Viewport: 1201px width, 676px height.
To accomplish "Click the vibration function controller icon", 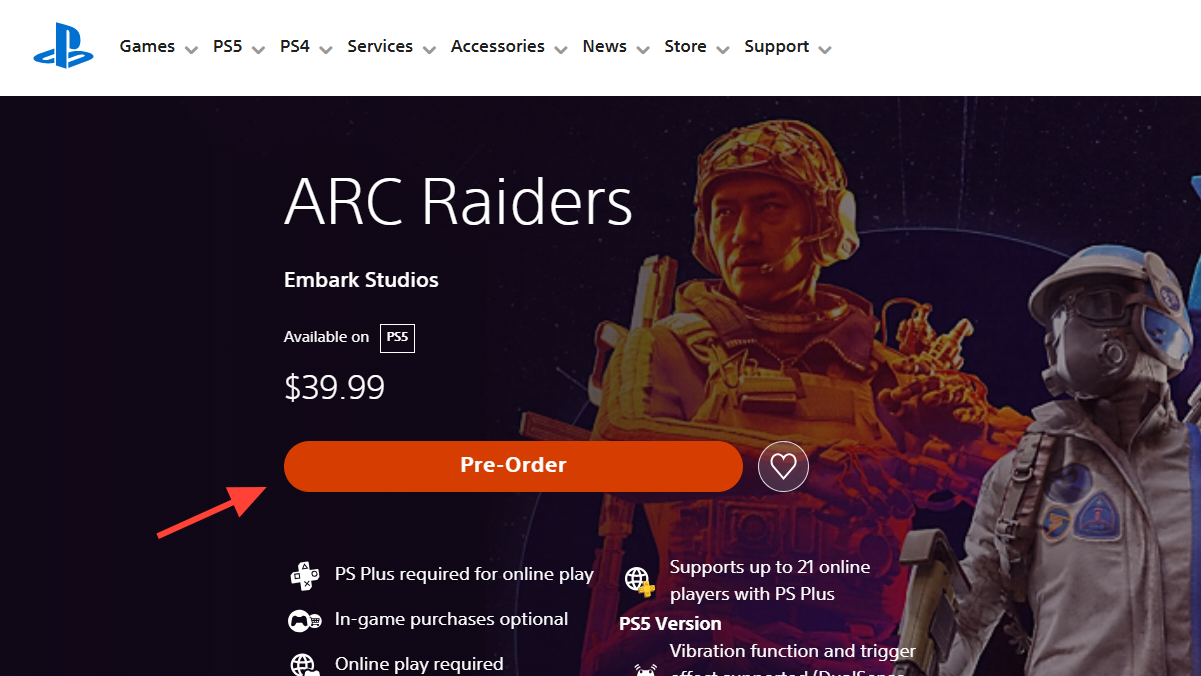I will [645, 669].
